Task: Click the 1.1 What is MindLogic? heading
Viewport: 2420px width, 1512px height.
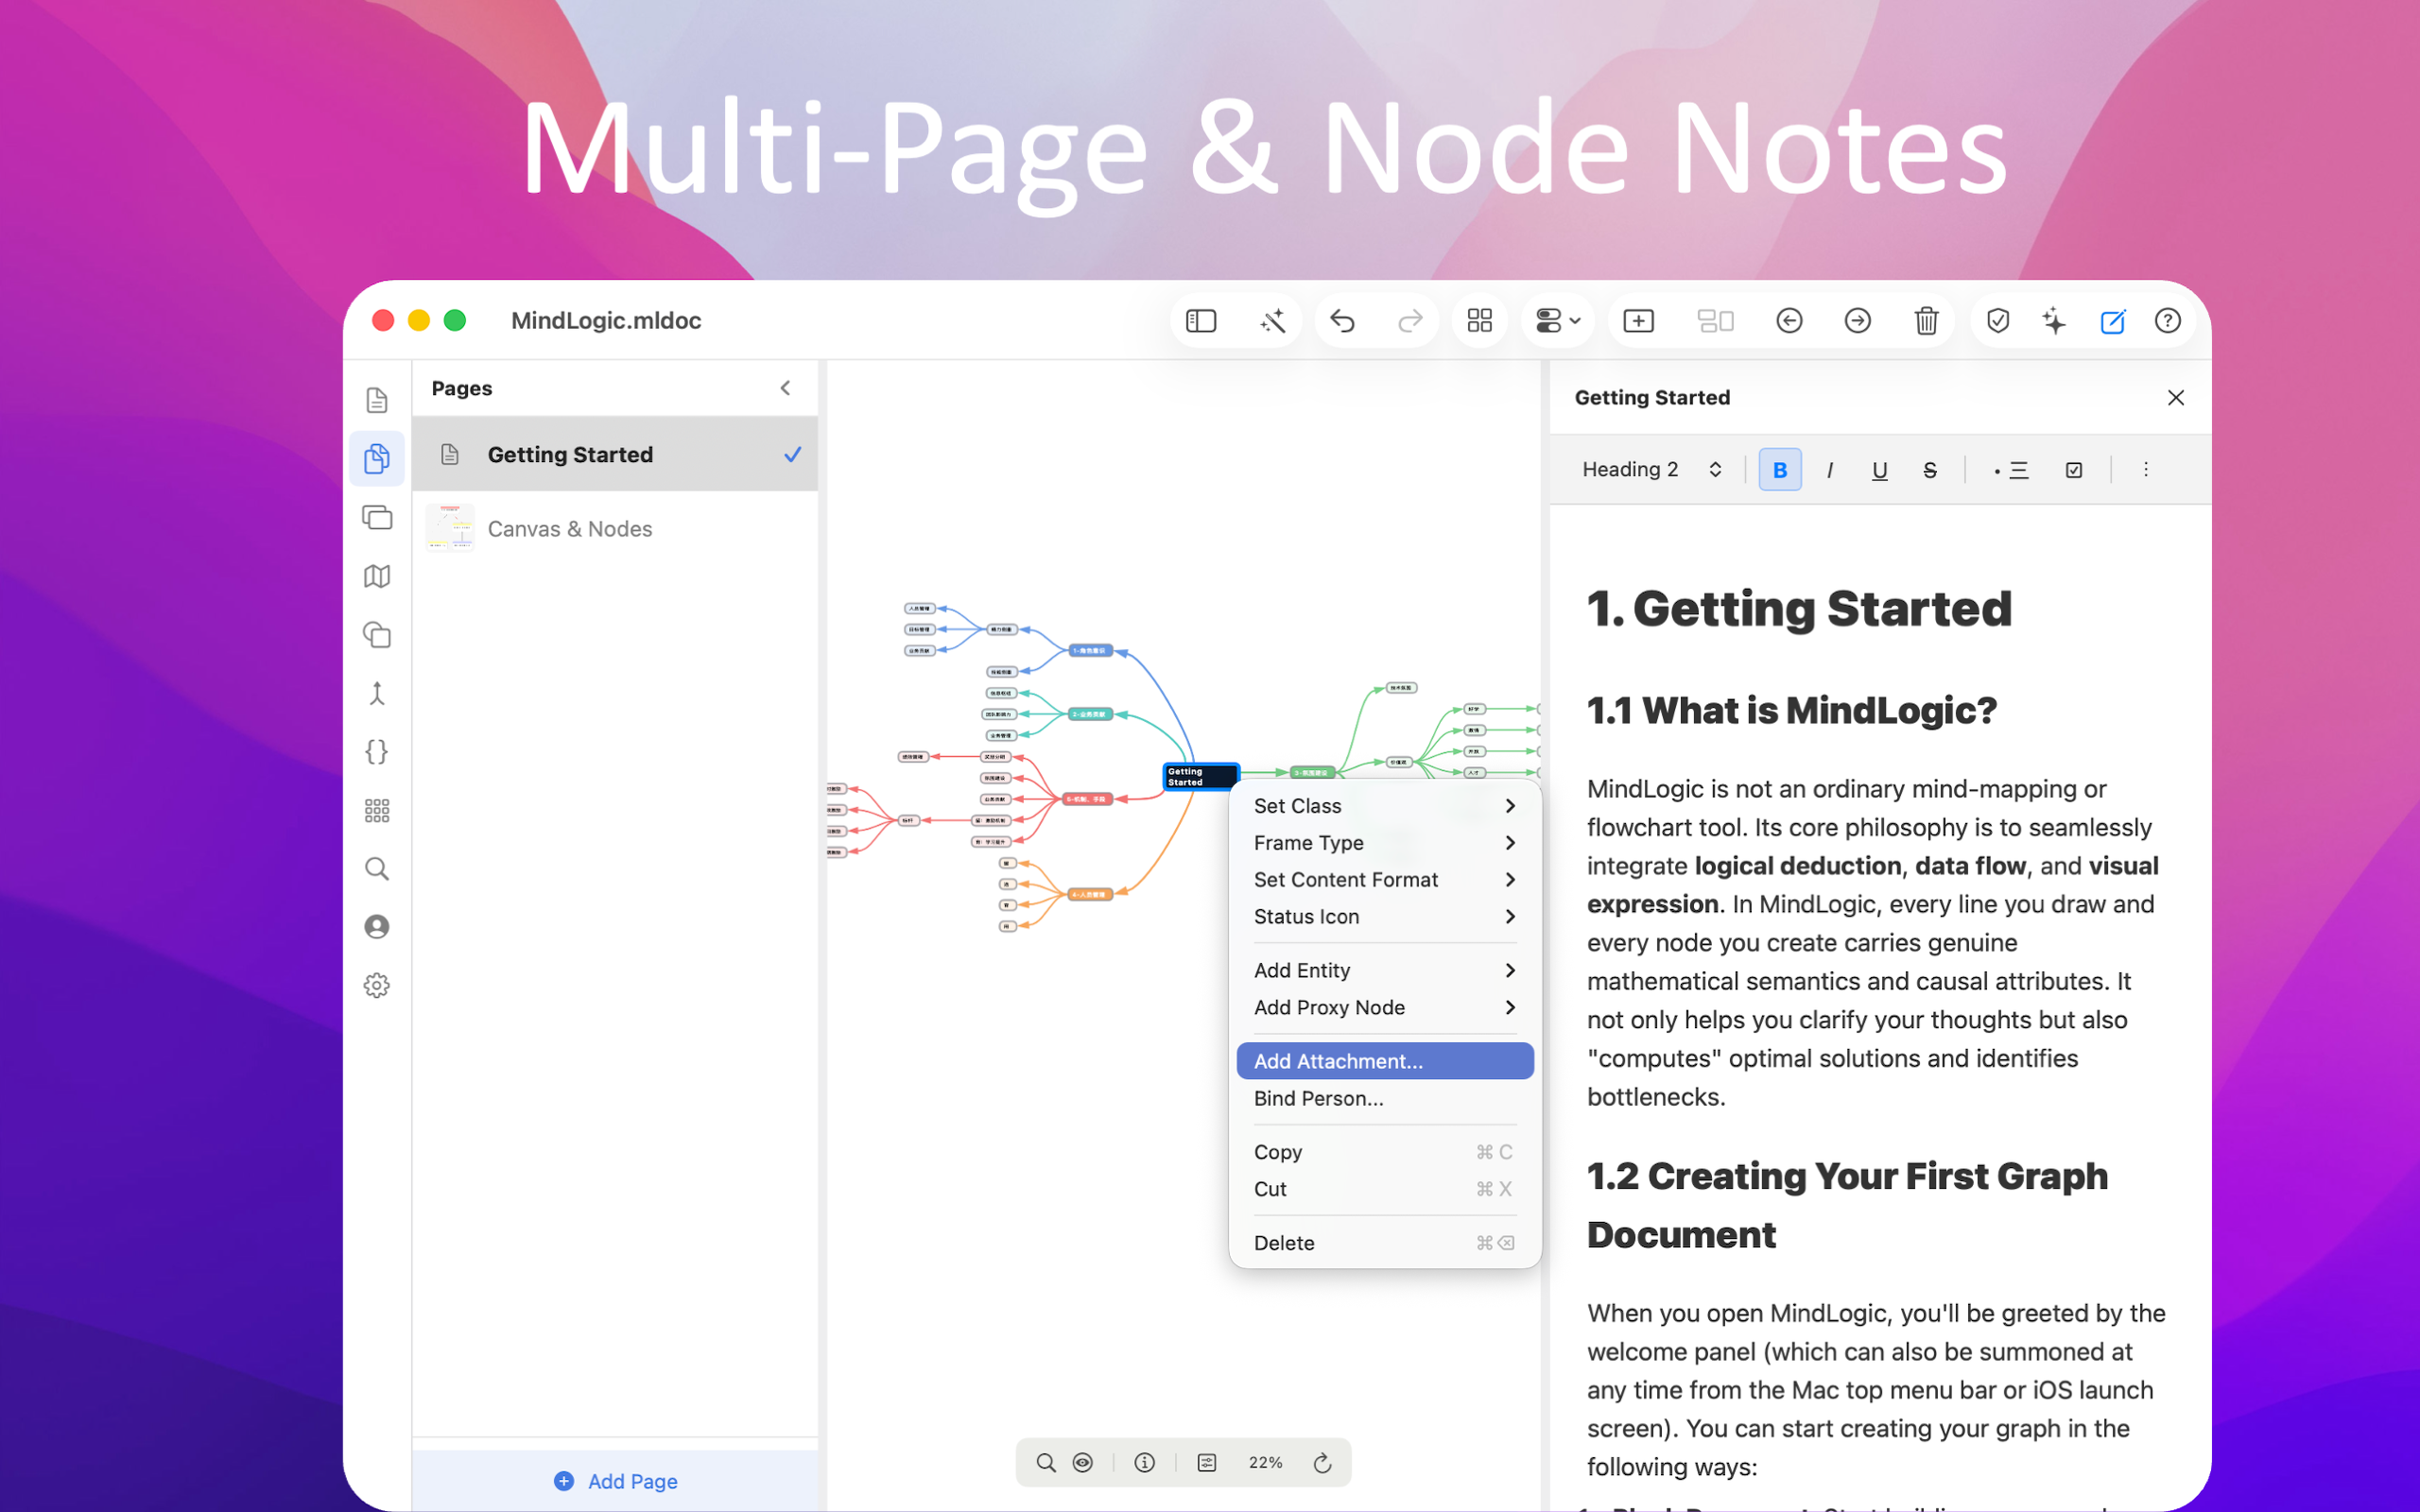Action: point(1791,711)
